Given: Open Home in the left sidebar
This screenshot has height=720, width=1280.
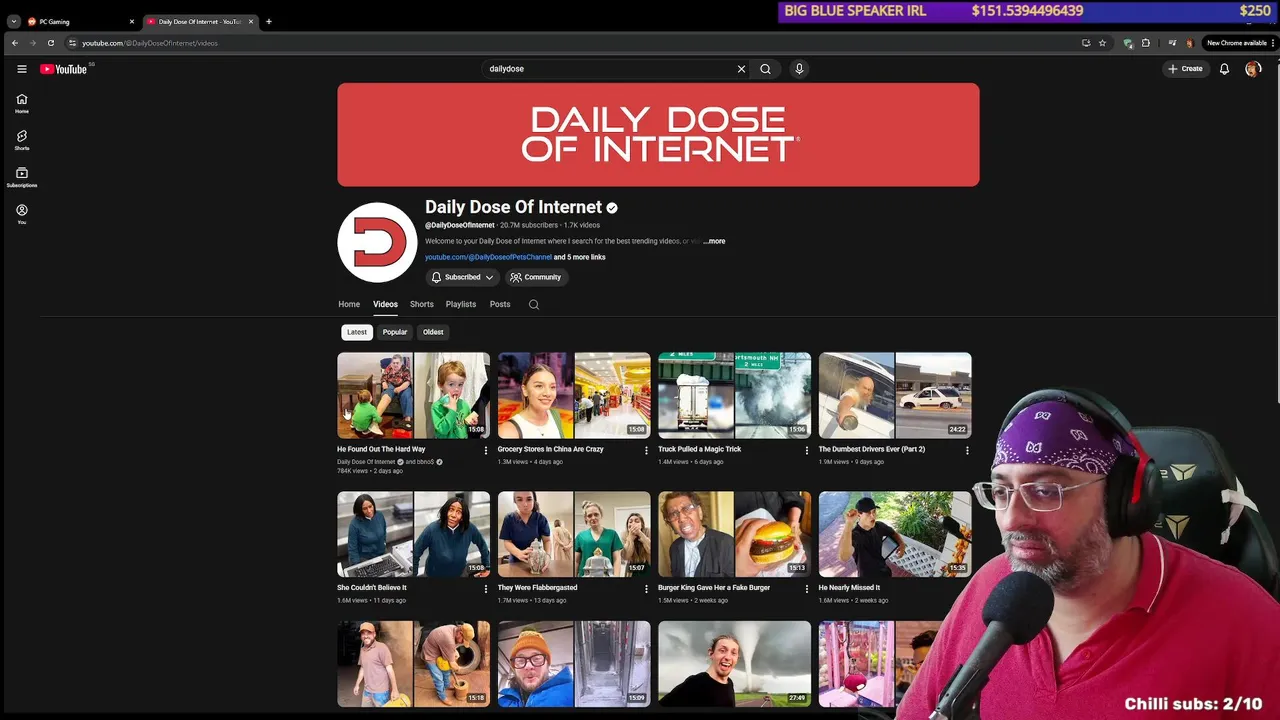Looking at the screenshot, I should click(21, 103).
